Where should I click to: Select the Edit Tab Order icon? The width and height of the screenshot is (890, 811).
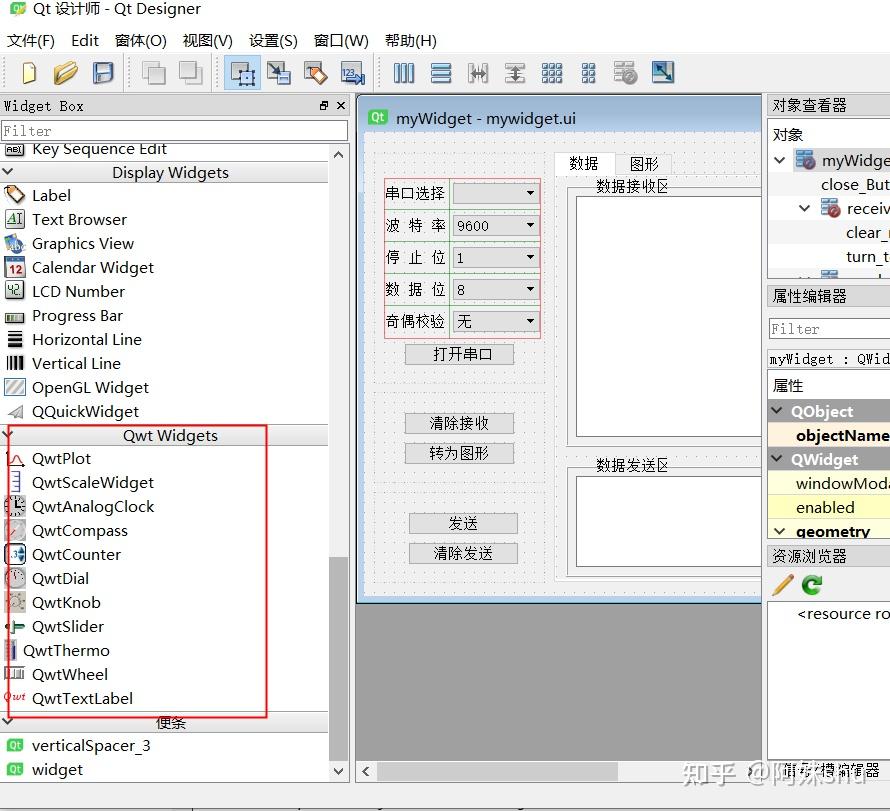pos(352,73)
